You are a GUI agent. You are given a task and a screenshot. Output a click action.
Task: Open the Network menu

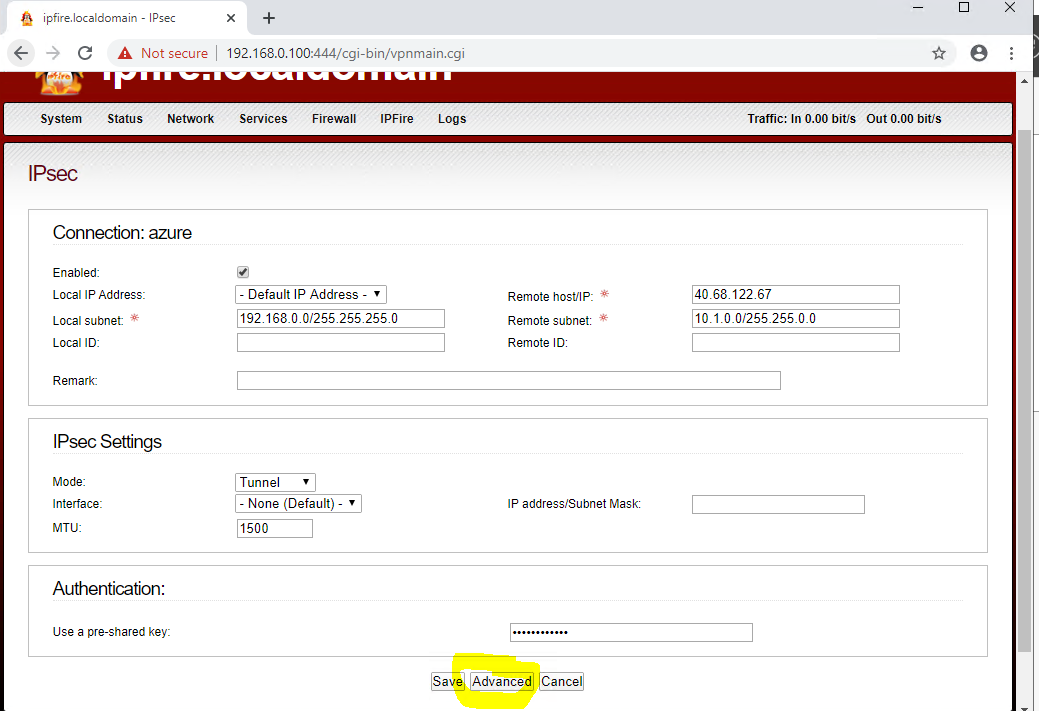pyautogui.click(x=190, y=119)
